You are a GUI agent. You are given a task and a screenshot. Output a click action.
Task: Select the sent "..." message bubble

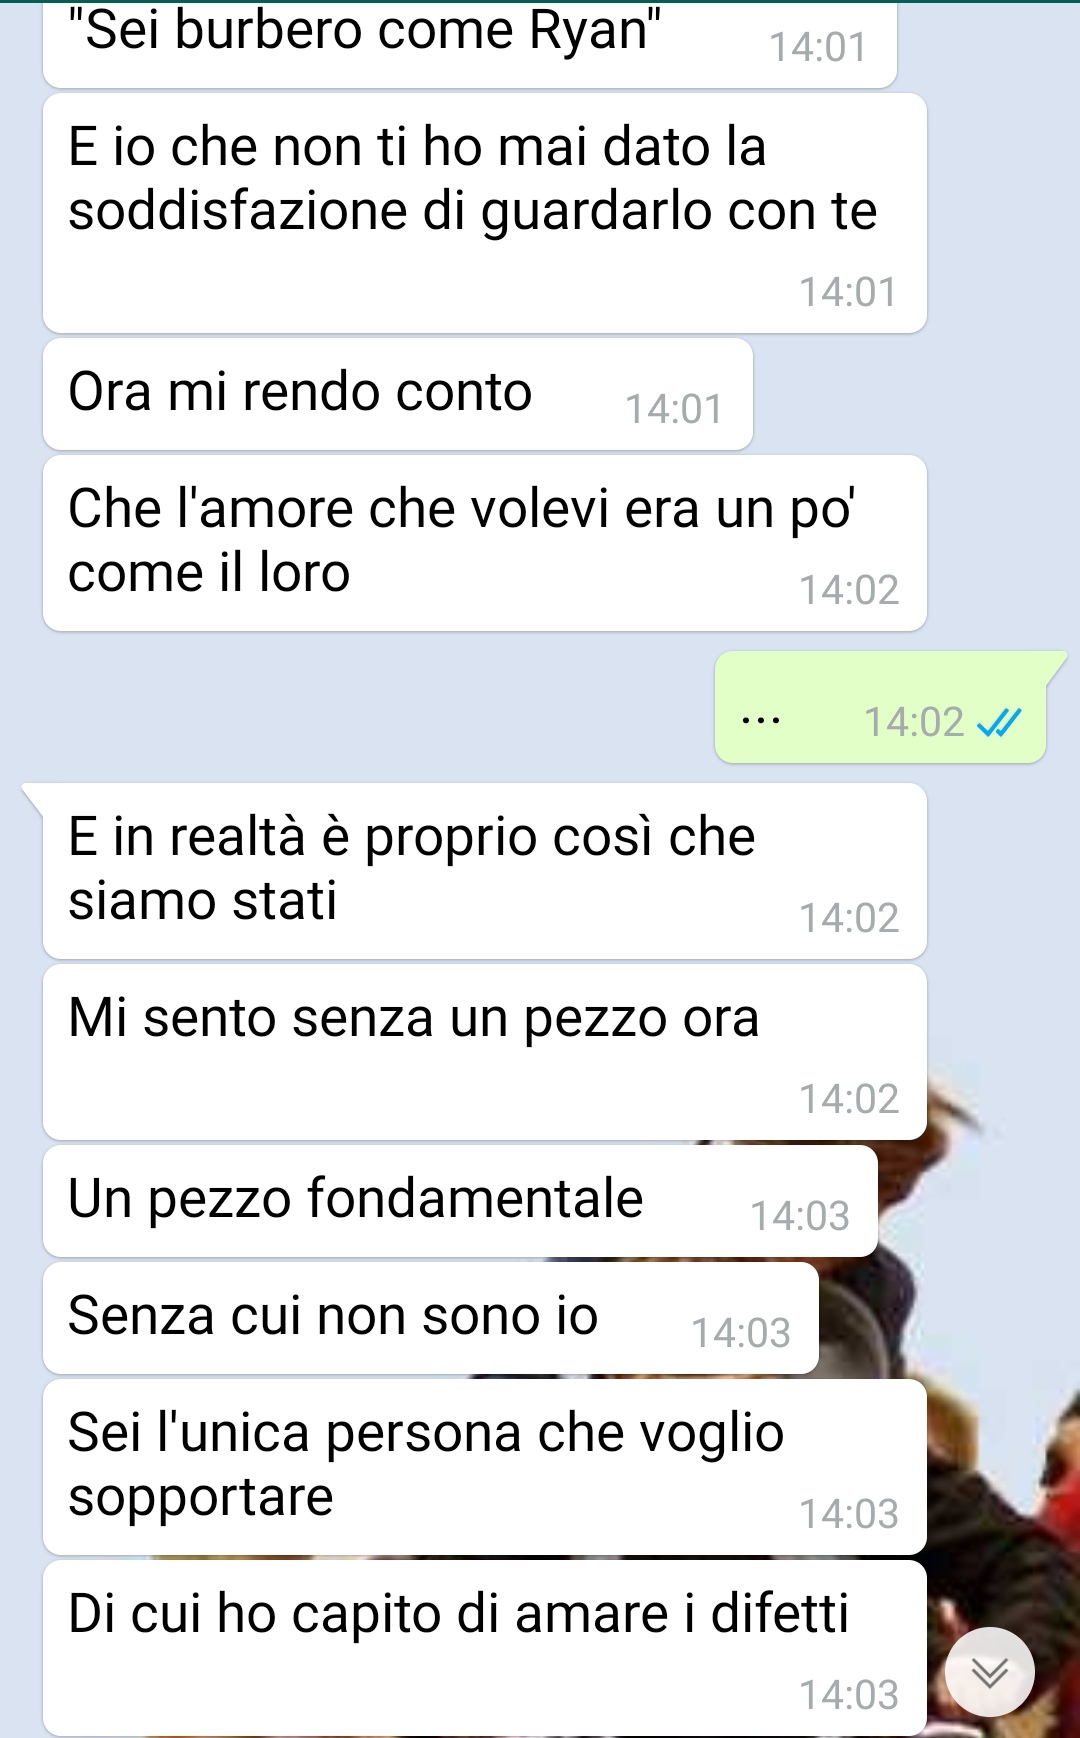[881, 707]
